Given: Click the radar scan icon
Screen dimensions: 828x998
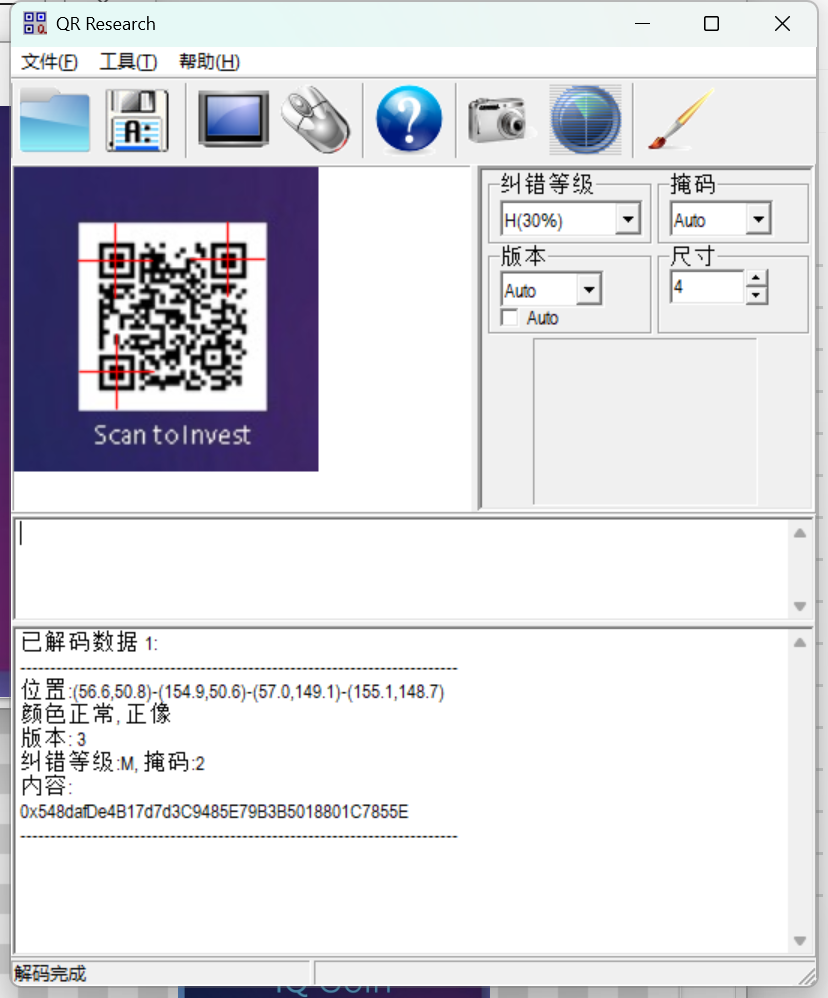Looking at the screenshot, I should 586,120.
